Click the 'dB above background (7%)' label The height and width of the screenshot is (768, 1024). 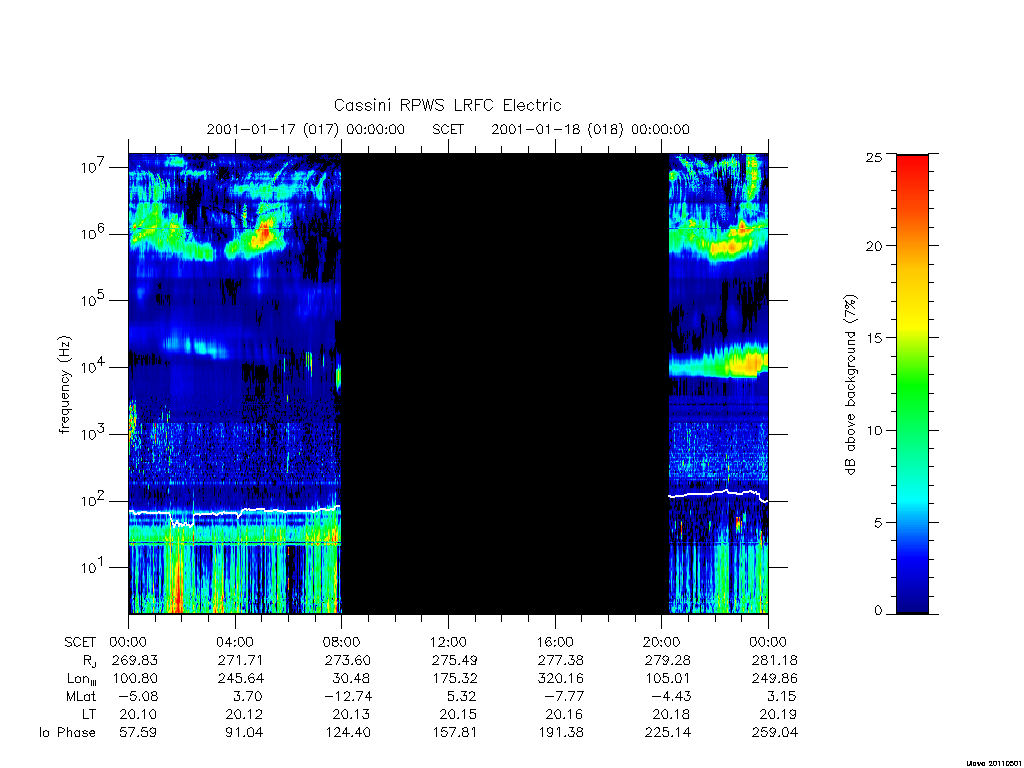[850, 385]
